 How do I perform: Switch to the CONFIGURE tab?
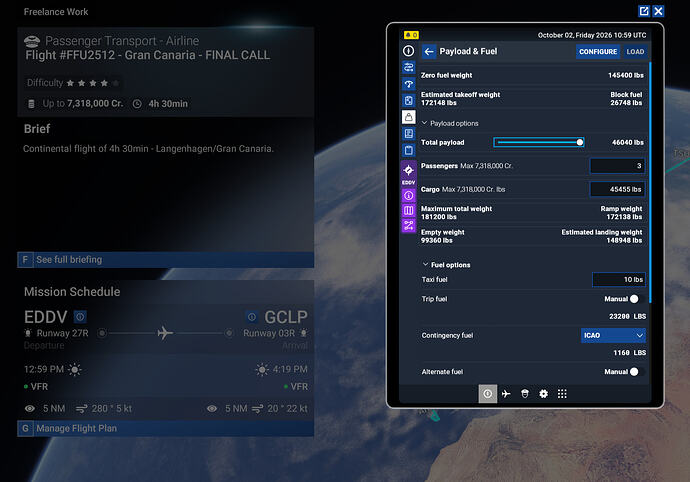[598, 52]
